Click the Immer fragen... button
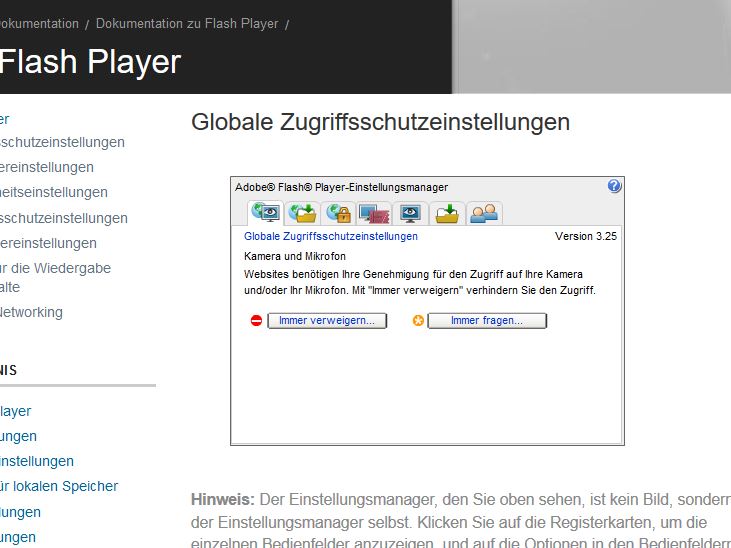731x548 pixels. [x=487, y=321]
